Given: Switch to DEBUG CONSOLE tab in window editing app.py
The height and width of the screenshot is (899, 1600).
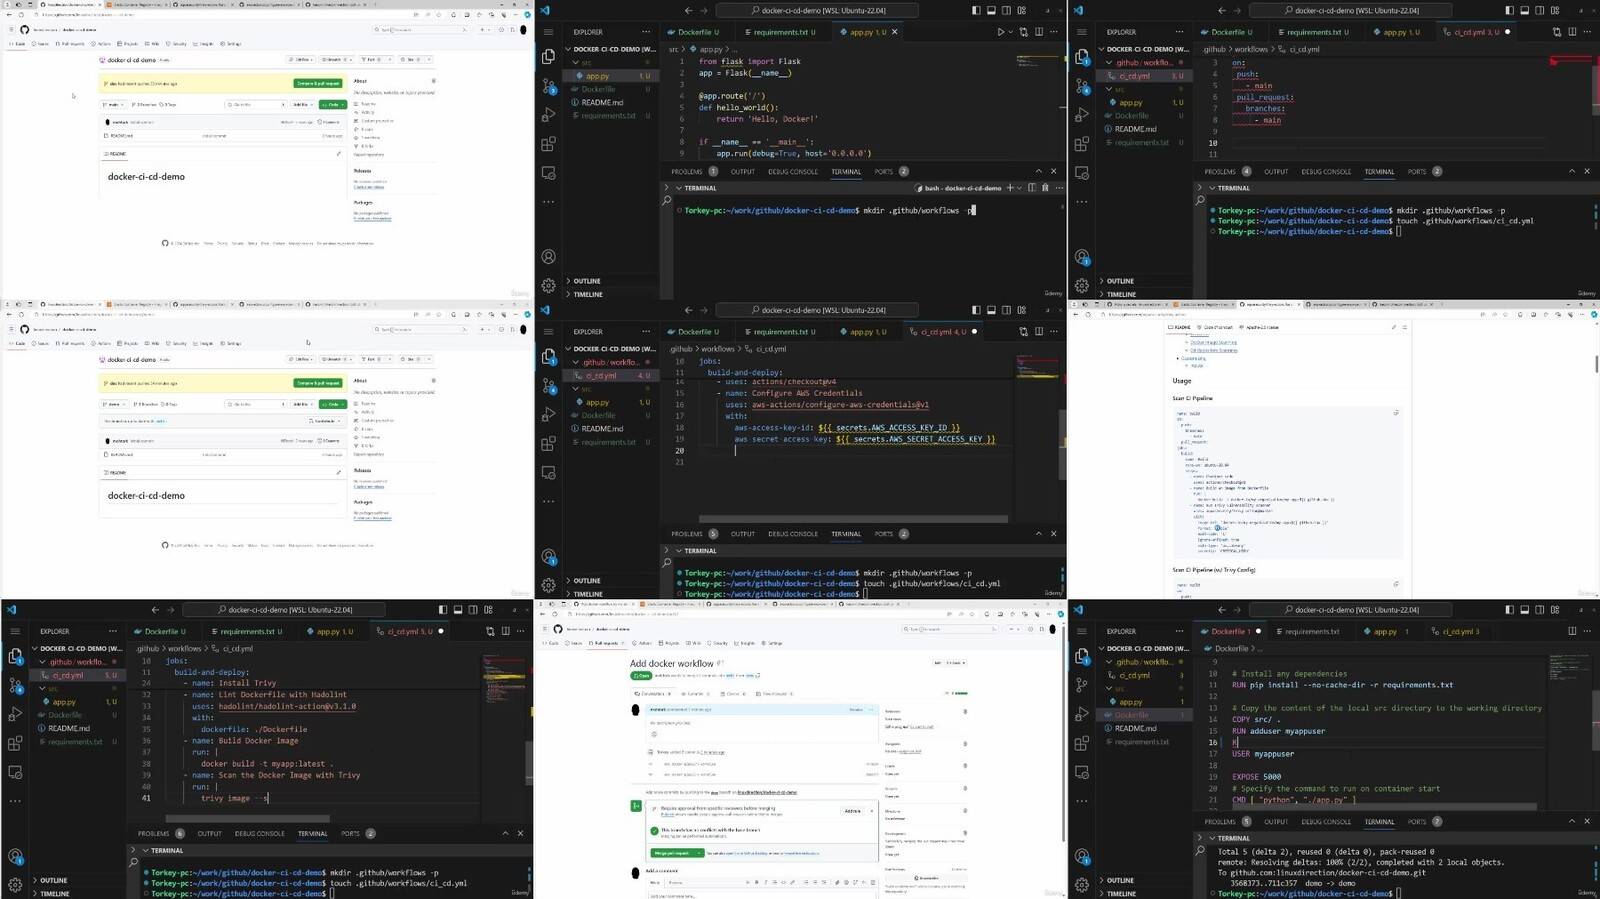Looking at the screenshot, I should point(793,171).
